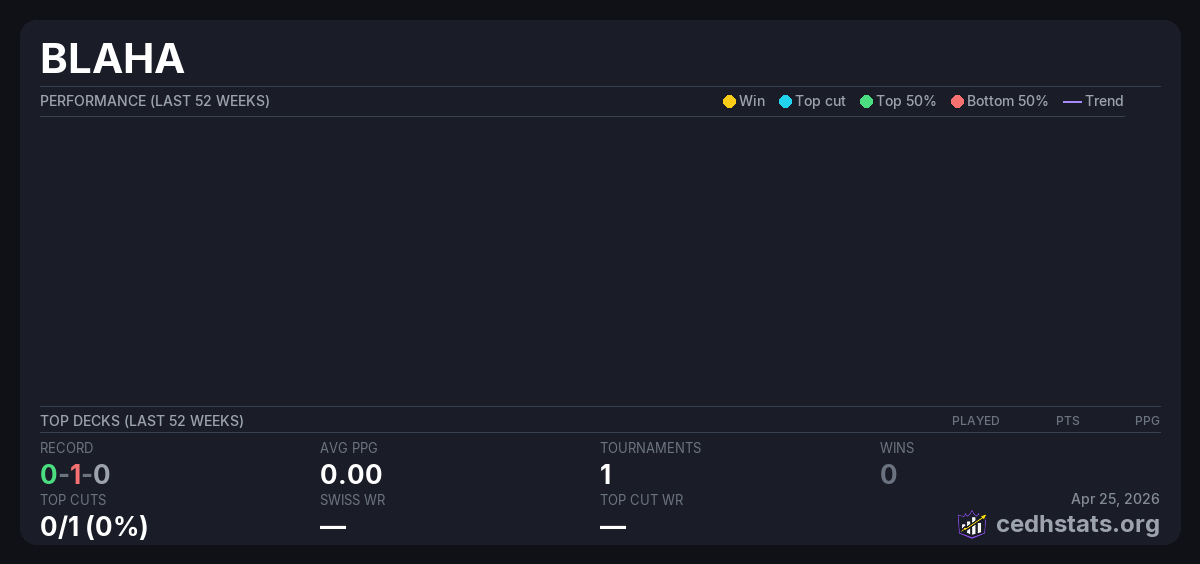Click the 0.00 average PPG value
This screenshot has width=1200, height=564.
[x=351, y=474]
